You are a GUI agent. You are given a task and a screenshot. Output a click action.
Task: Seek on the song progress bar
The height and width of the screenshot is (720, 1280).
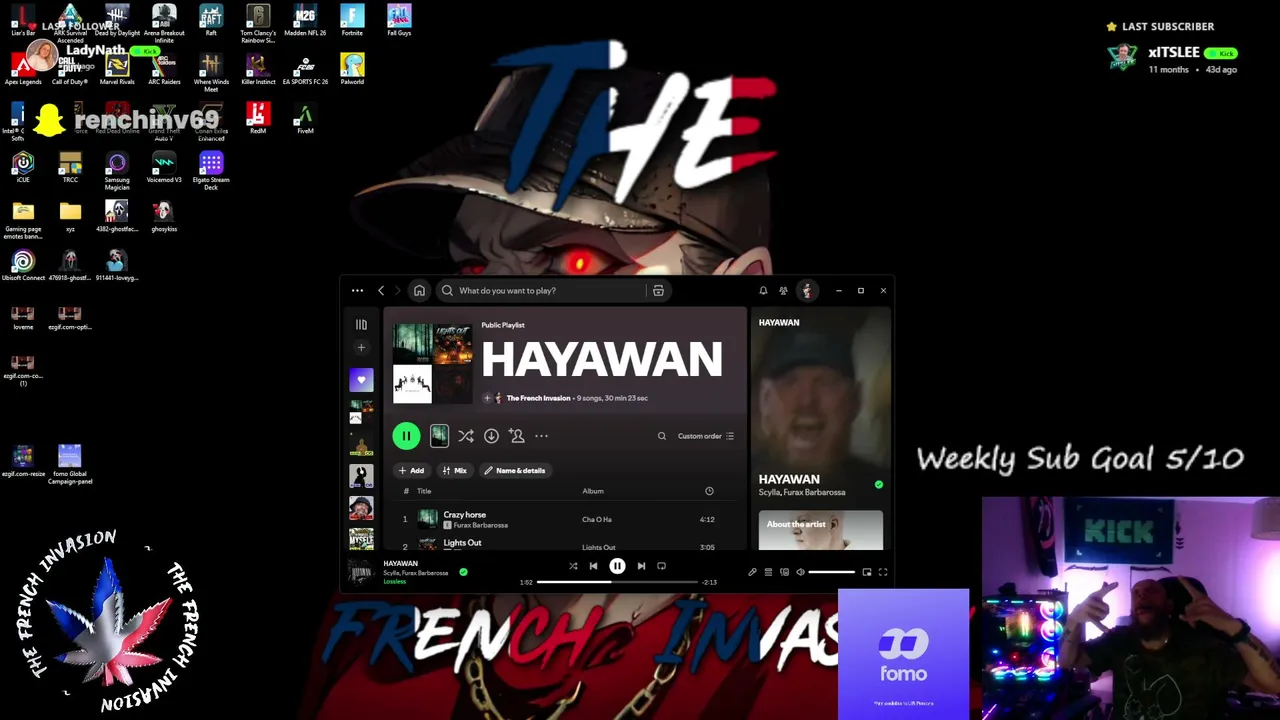point(617,582)
